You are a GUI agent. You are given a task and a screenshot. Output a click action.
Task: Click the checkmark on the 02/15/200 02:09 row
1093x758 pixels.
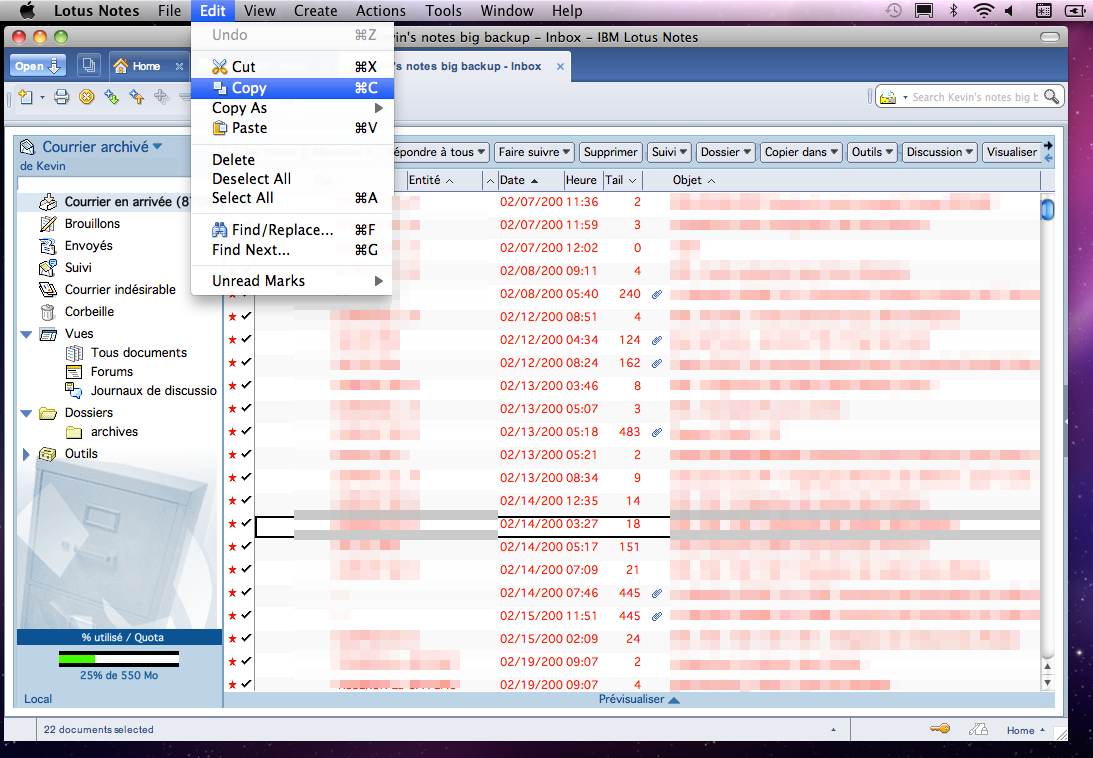point(246,638)
